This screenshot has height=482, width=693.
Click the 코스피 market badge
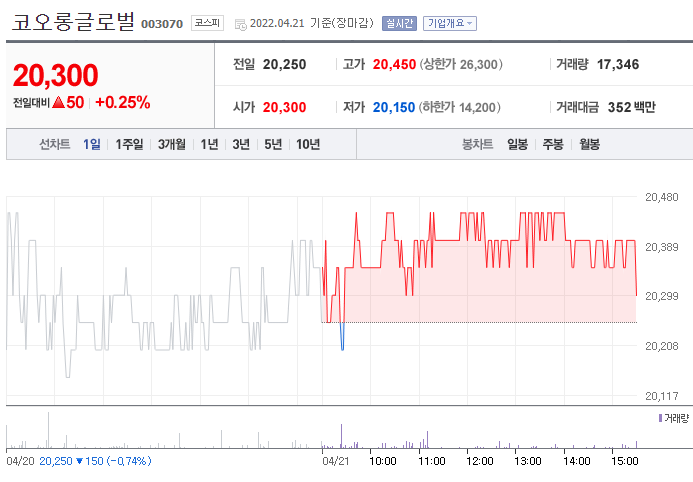point(207,23)
